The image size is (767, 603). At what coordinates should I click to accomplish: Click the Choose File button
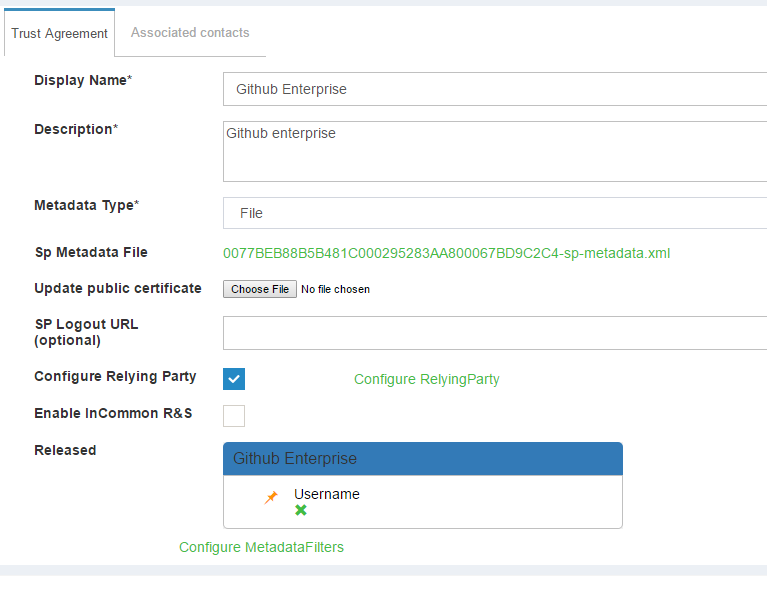point(260,289)
